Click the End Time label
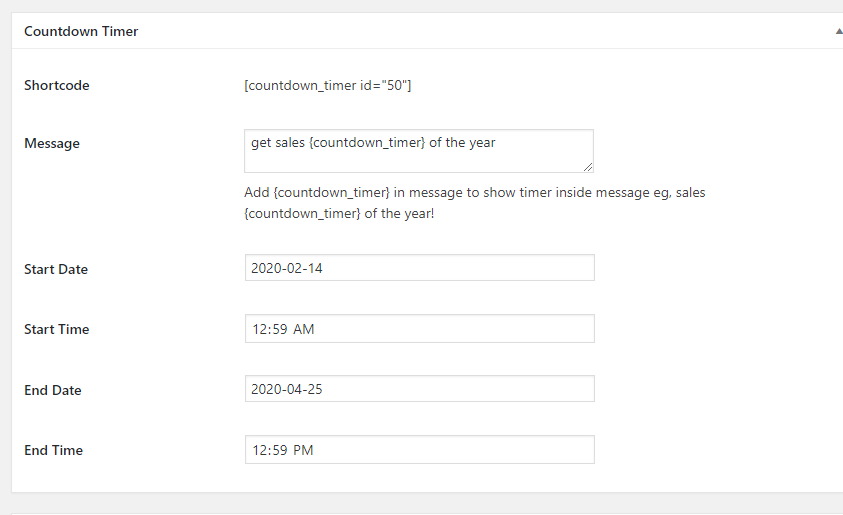The image size is (843, 515). (53, 450)
